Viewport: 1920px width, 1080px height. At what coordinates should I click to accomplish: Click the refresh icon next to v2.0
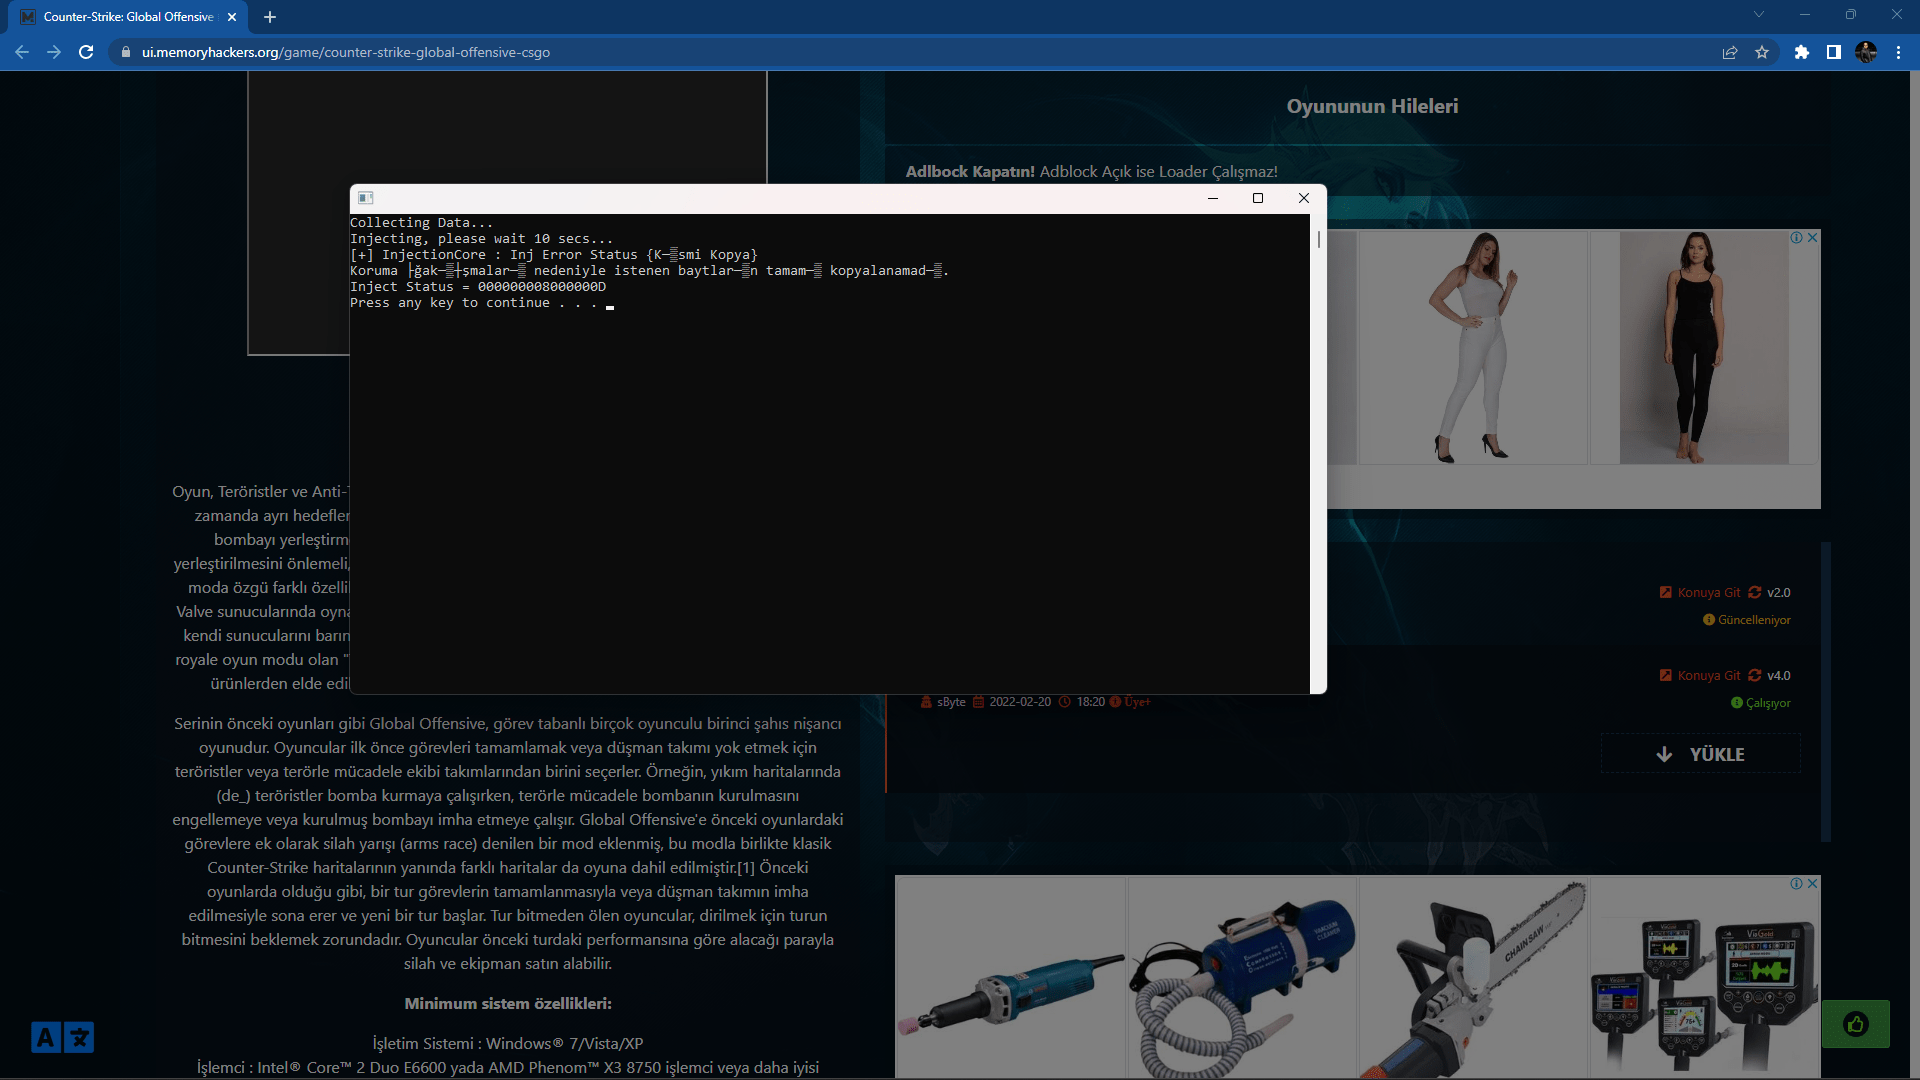point(1755,593)
